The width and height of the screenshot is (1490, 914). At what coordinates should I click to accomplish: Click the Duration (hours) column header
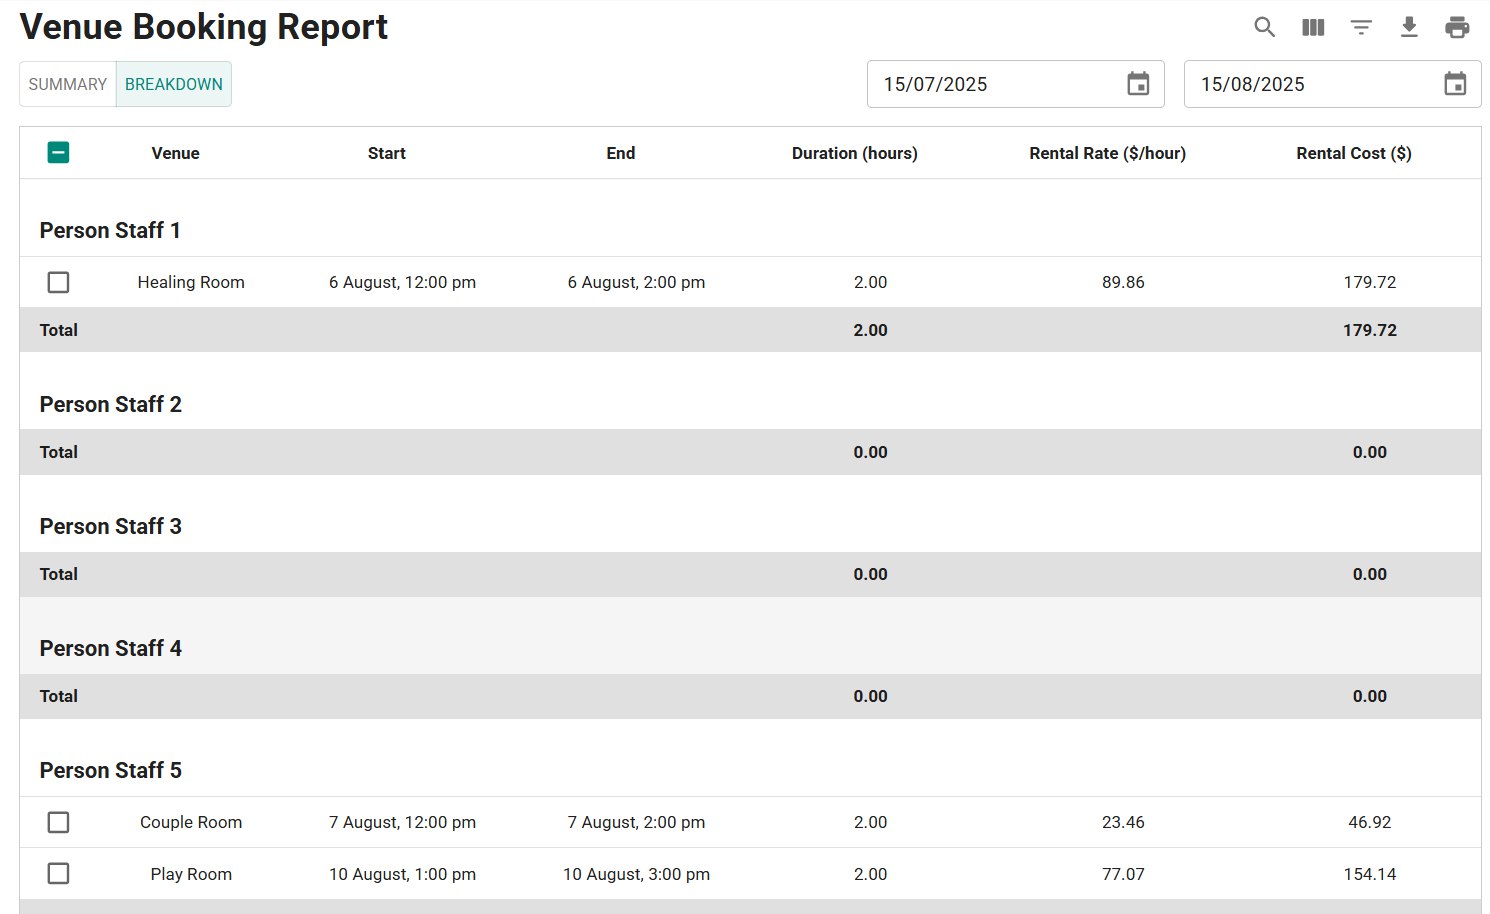[x=854, y=153]
